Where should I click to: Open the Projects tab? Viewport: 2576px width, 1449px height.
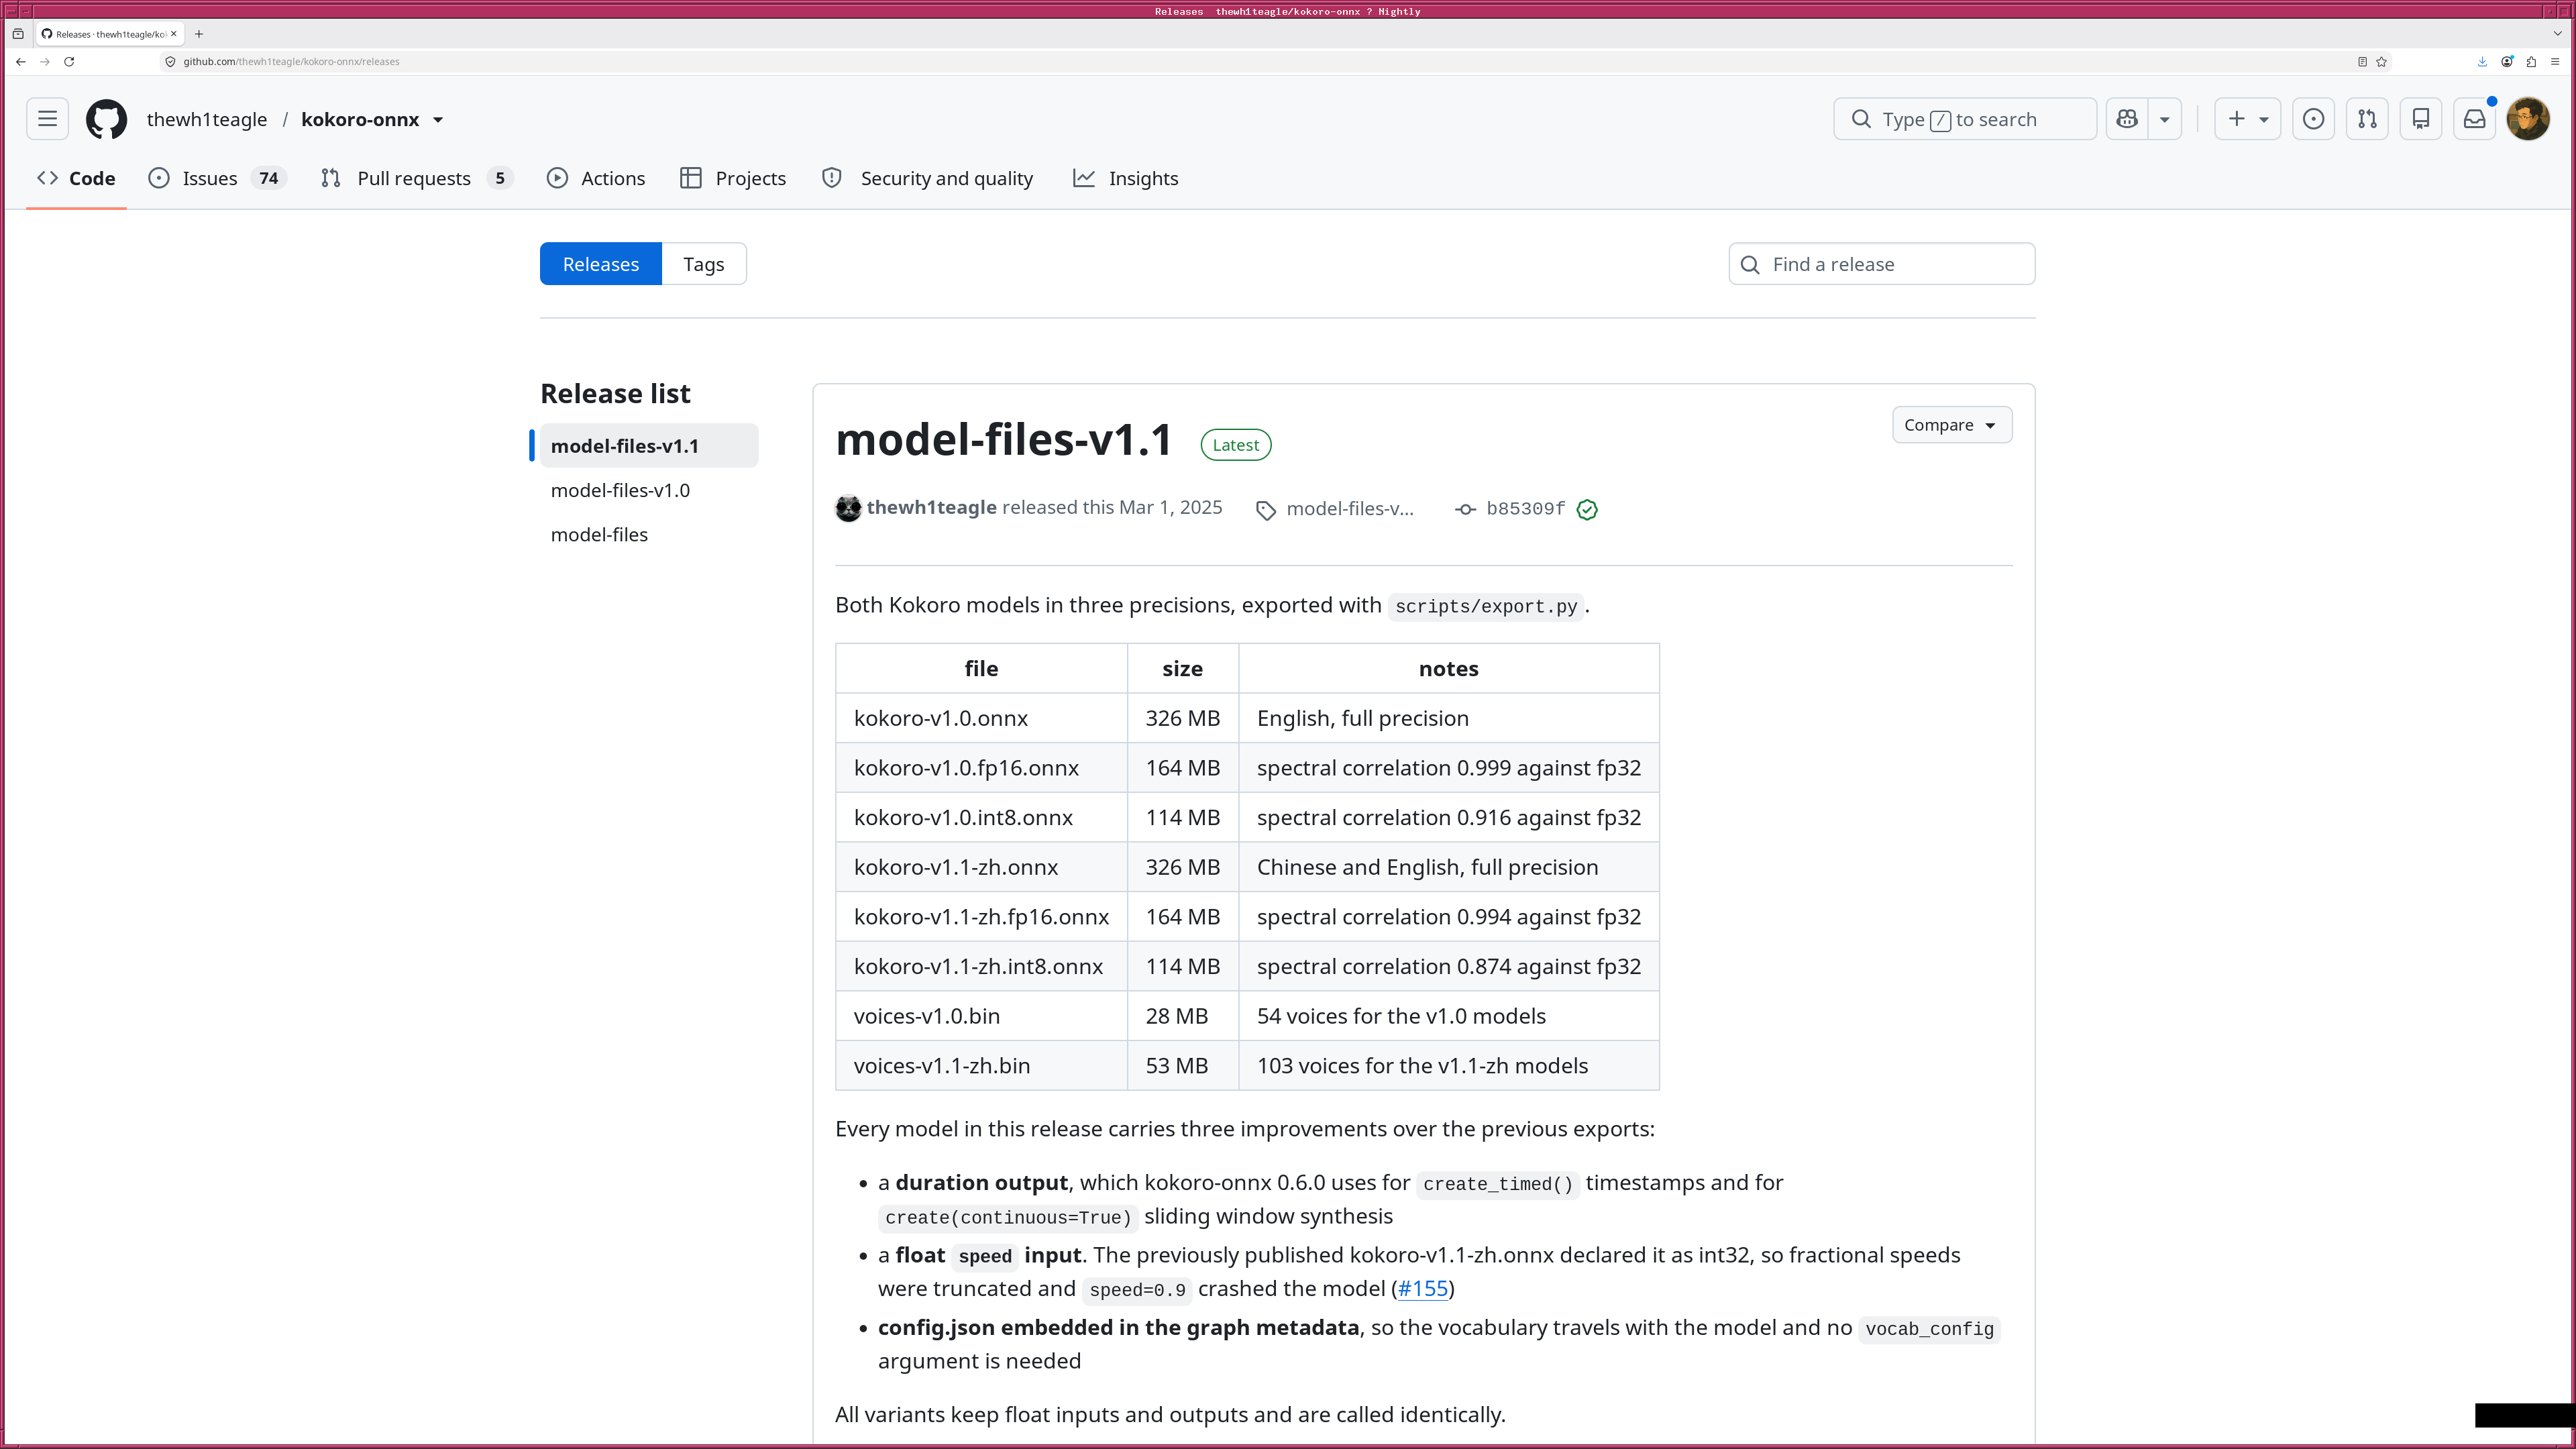coord(733,178)
